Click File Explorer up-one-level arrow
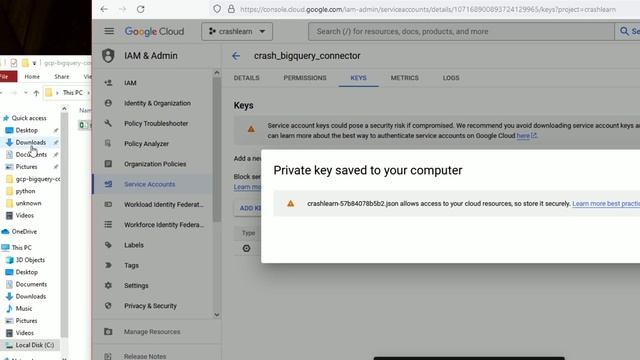Viewport: 640px width, 360px height. point(36,93)
